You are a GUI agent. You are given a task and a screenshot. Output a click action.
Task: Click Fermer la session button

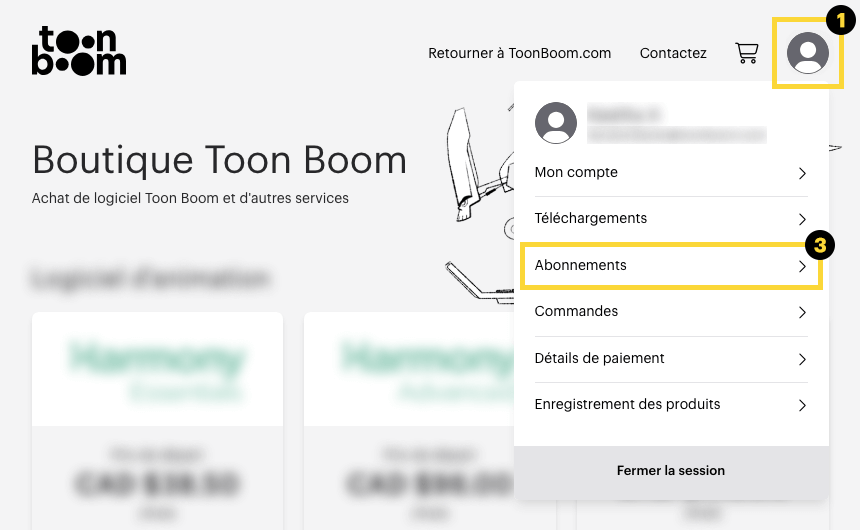[671, 471]
